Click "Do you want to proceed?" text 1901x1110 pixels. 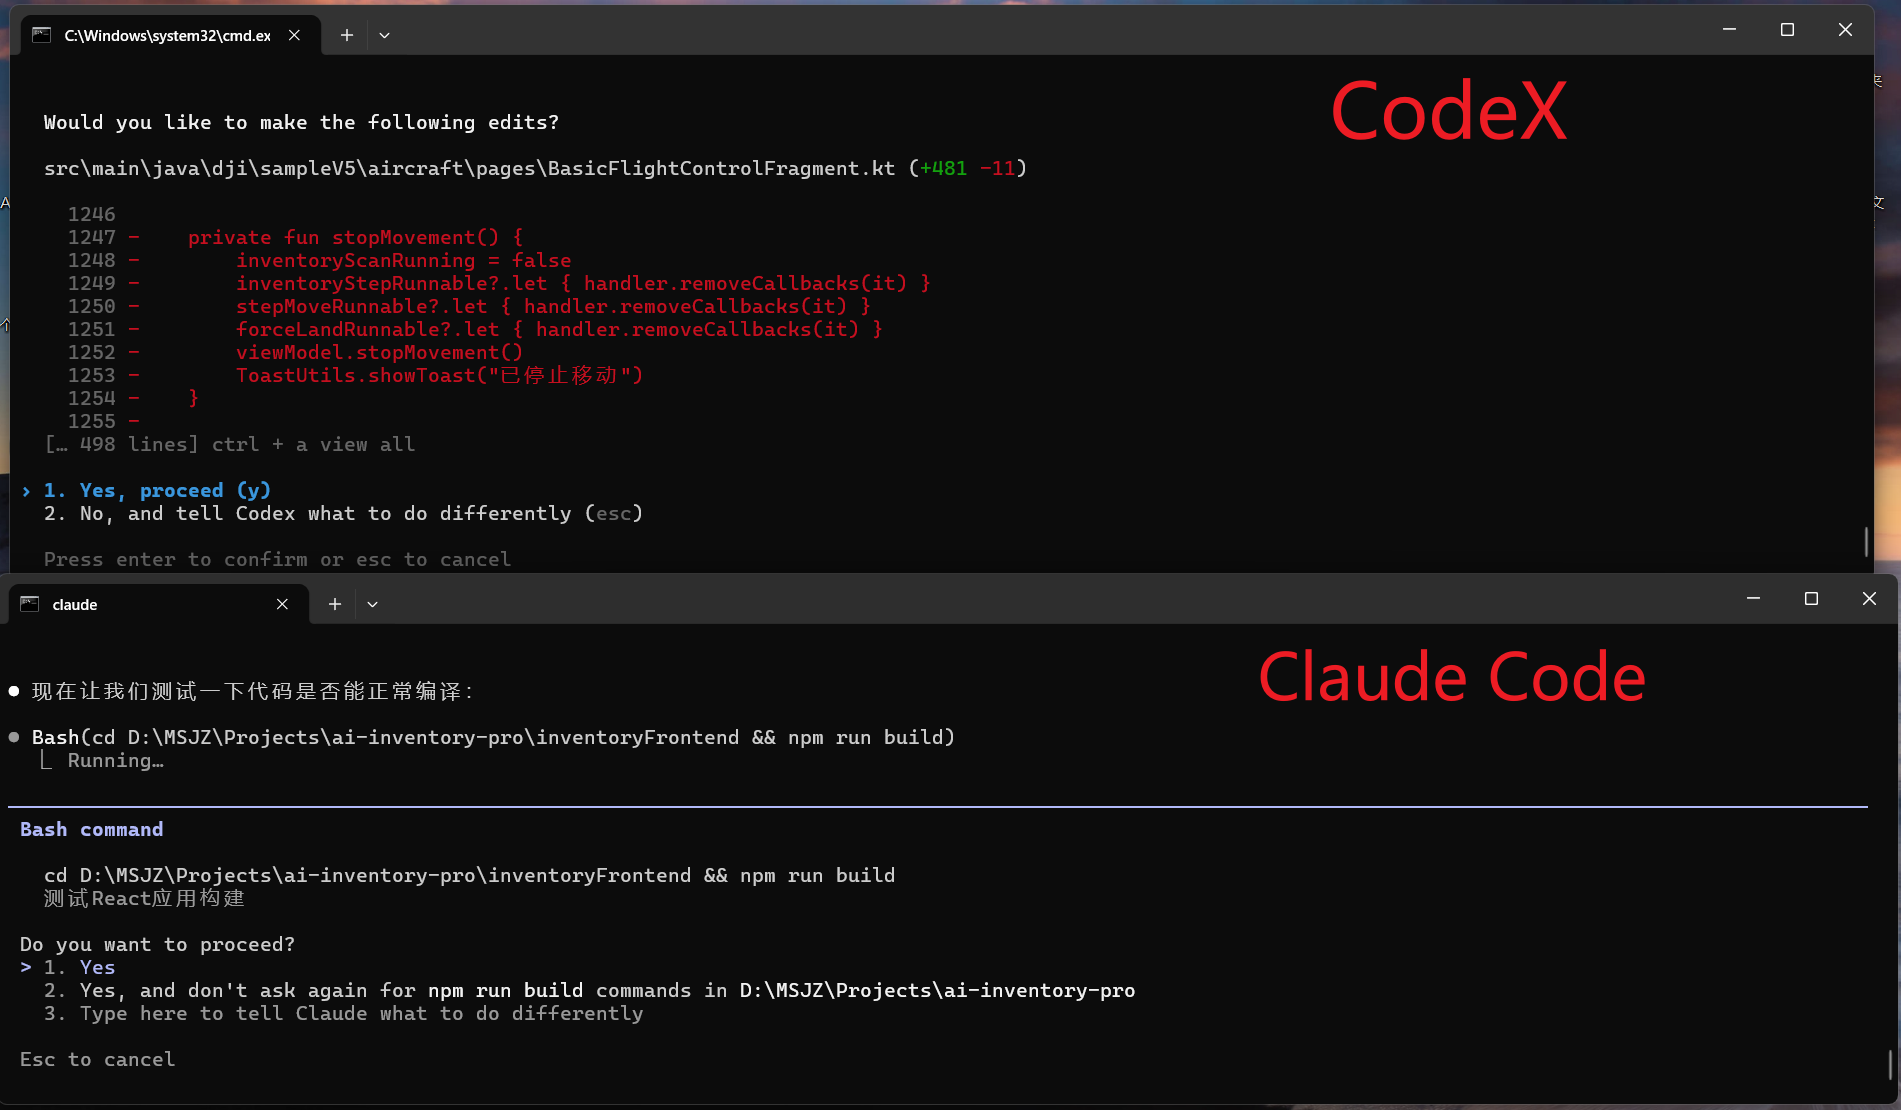[x=157, y=944]
